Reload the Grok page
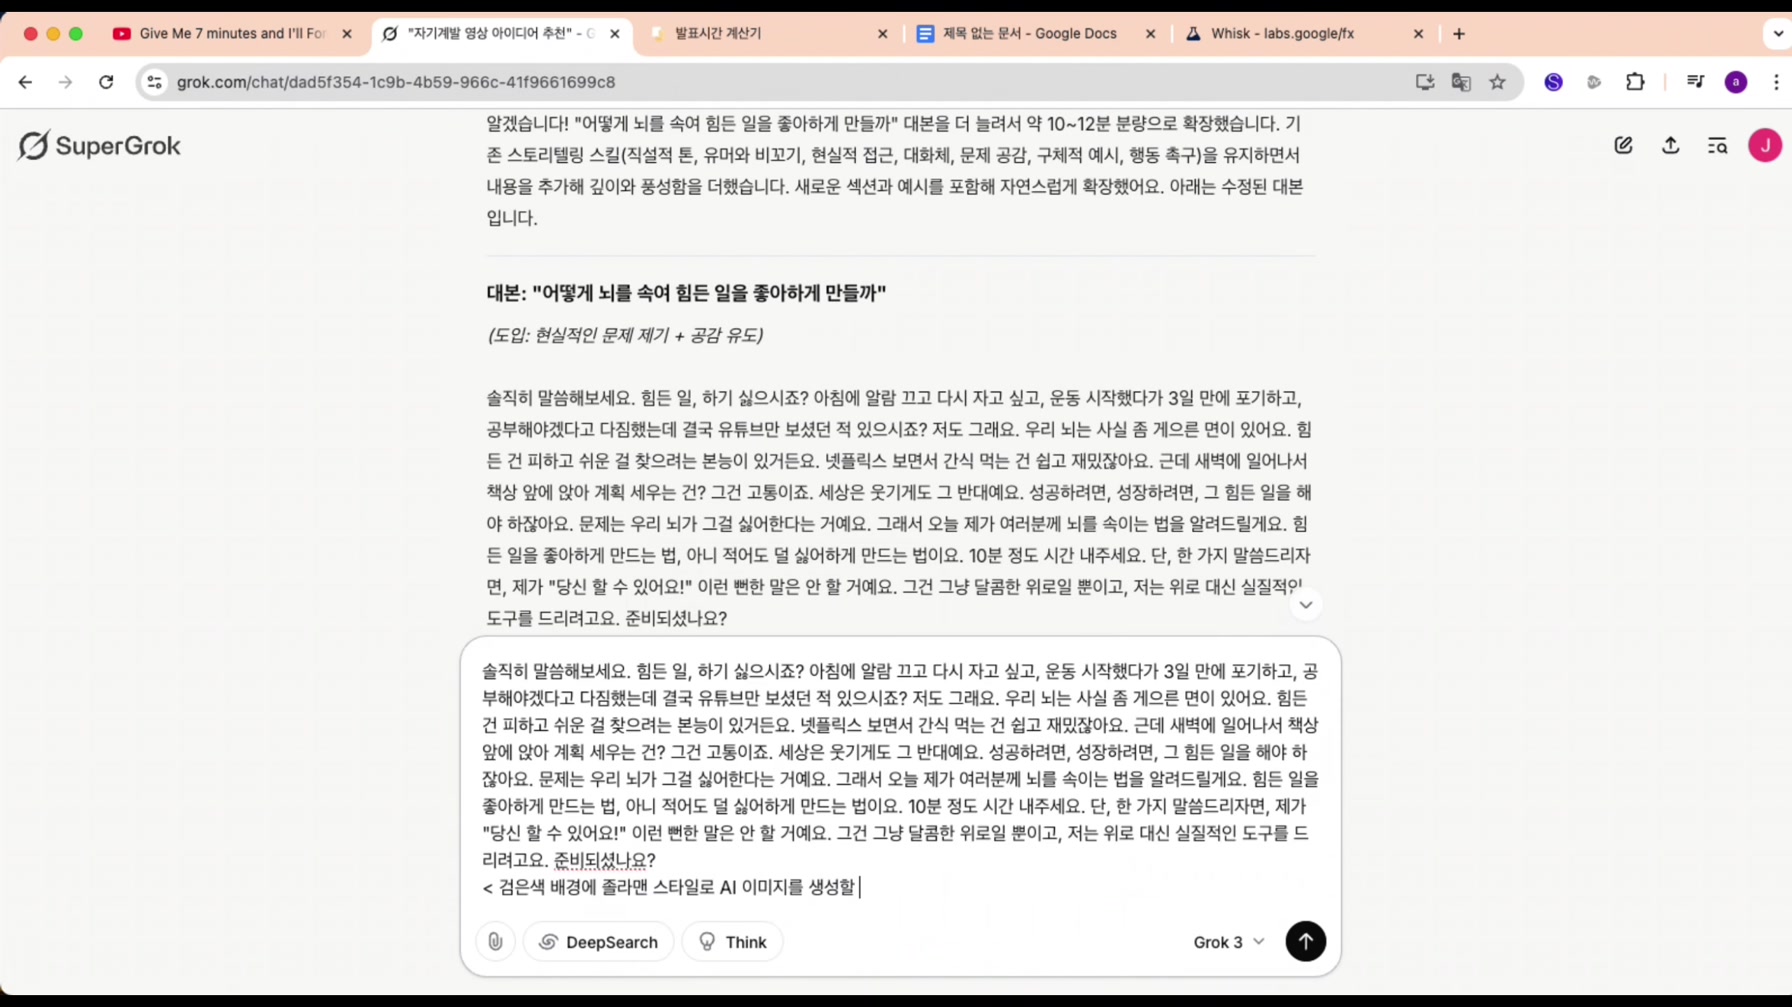 click(x=106, y=82)
